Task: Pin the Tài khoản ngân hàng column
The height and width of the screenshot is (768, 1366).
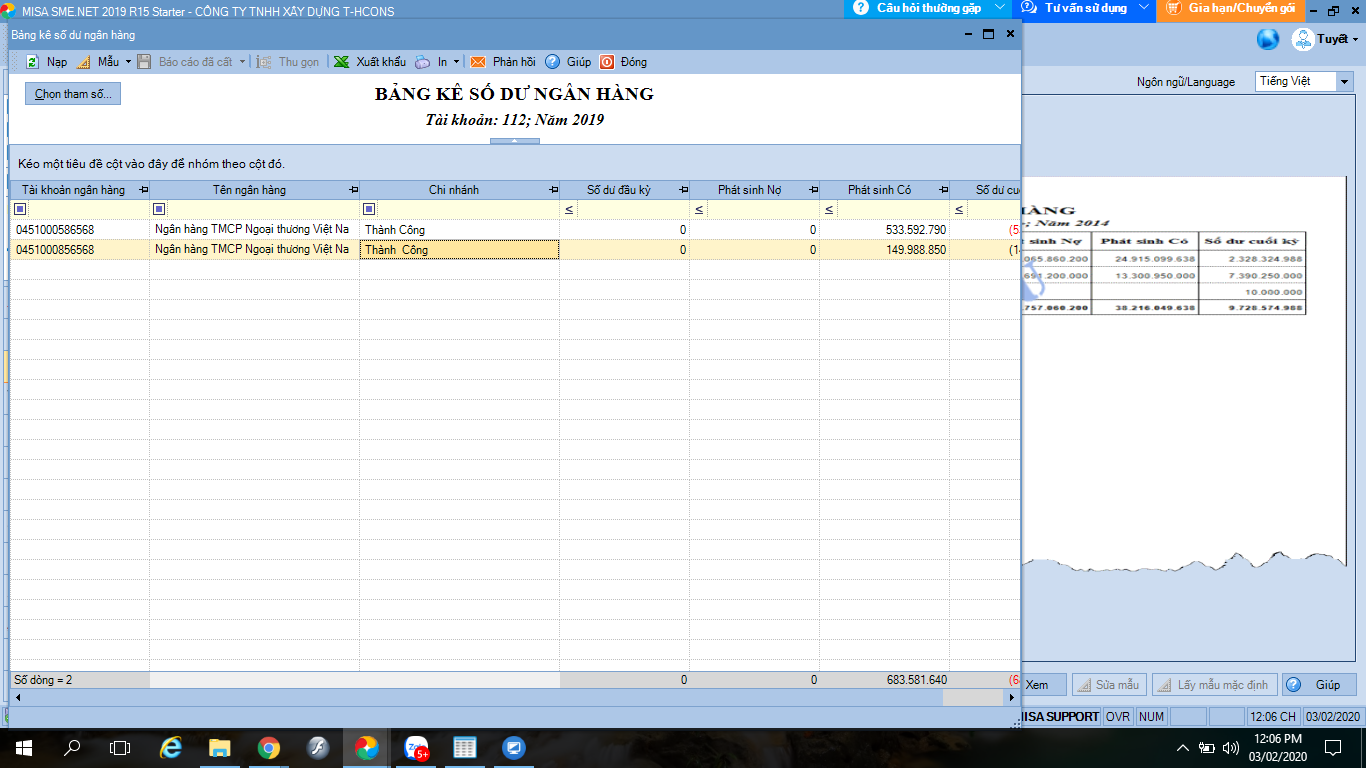Action: pos(143,190)
